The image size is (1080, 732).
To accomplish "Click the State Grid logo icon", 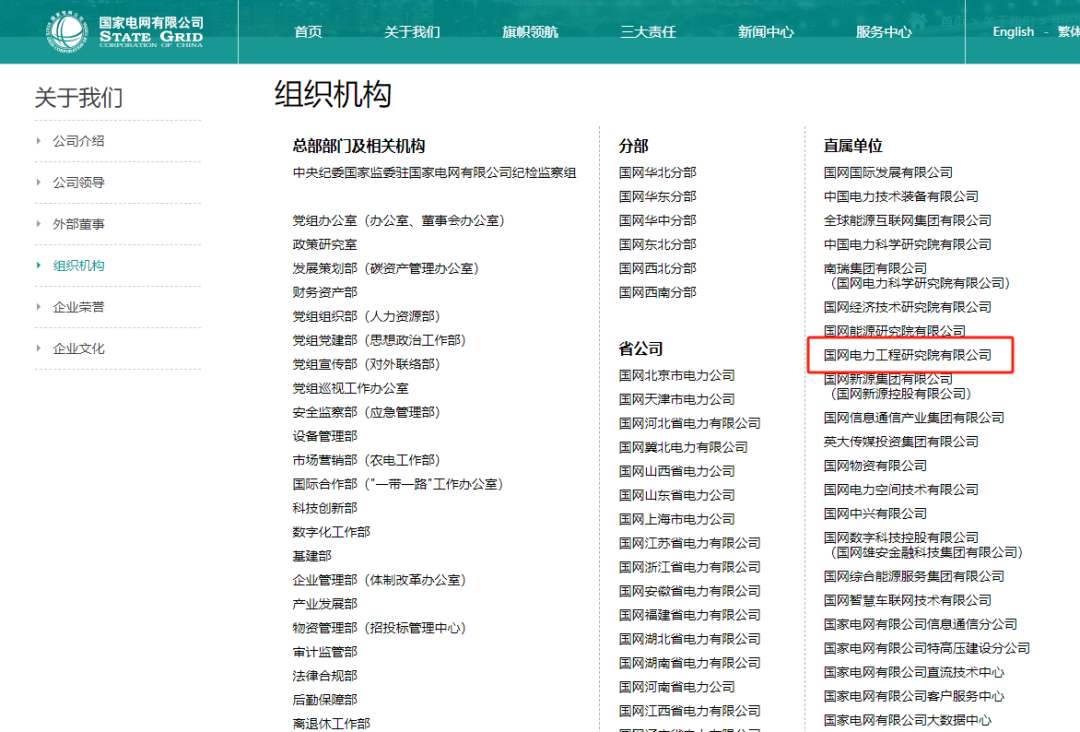I will point(67,31).
